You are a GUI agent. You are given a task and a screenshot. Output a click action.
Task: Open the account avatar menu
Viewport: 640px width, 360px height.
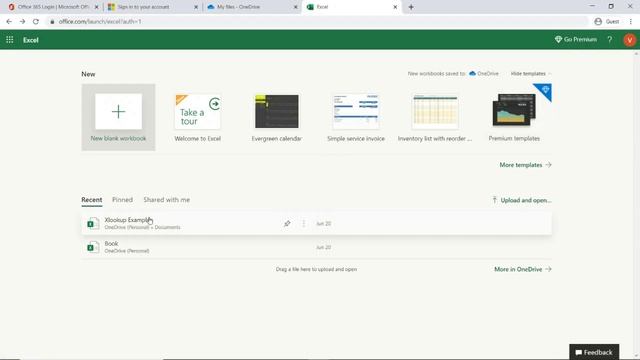click(629, 40)
